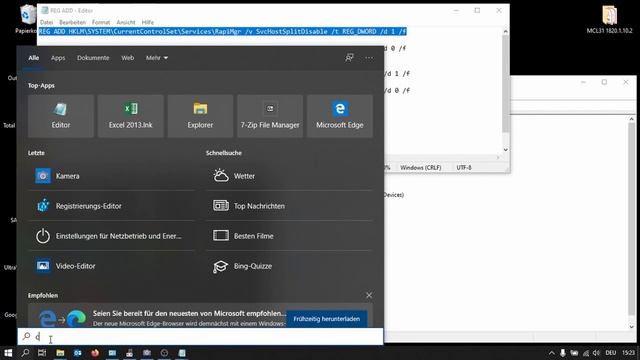Open Top Nachrichten quick search
This screenshot has width=640, height=360.
pyautogui.click(x=289, y=206)
